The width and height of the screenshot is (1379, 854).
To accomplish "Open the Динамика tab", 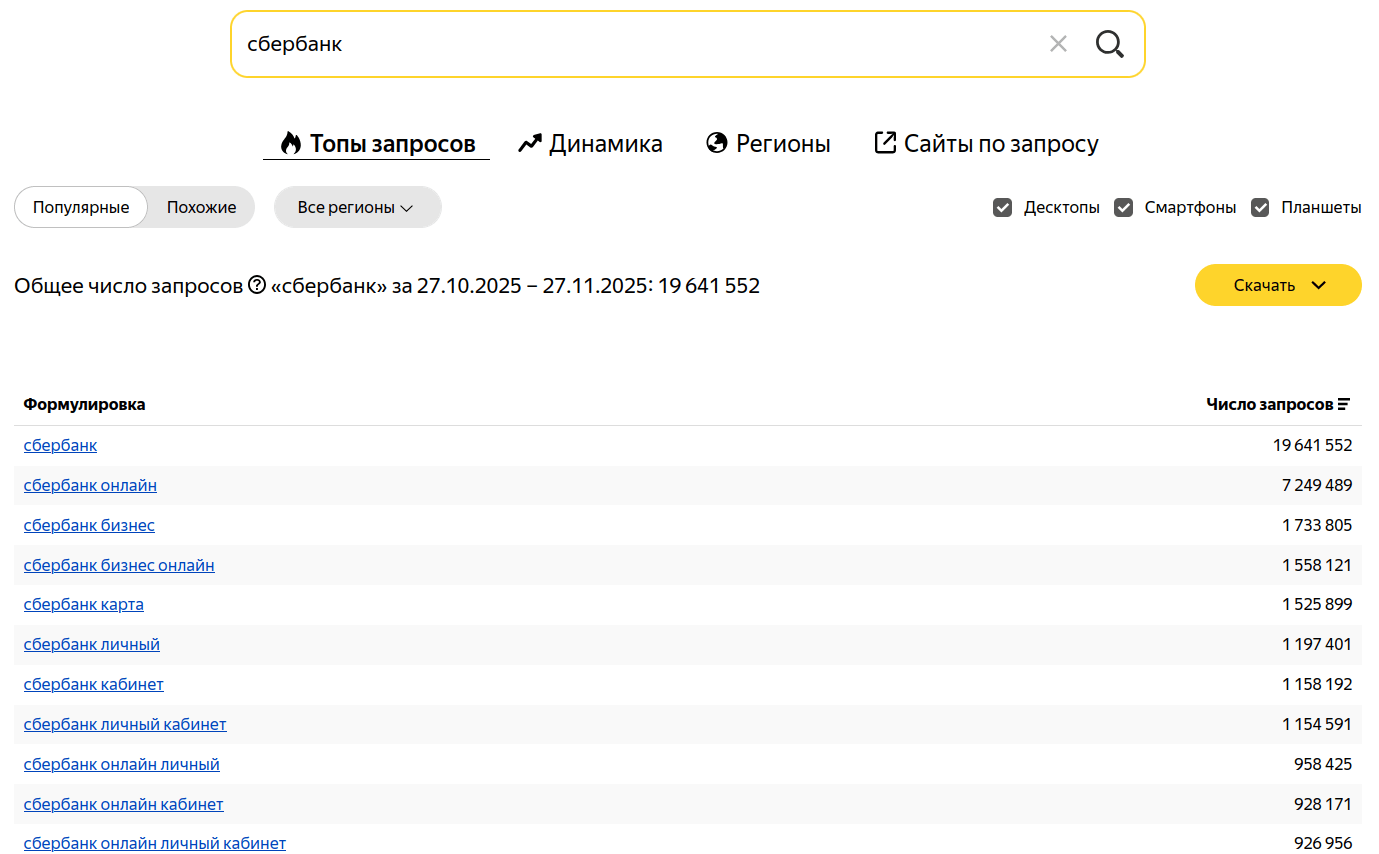I will [605, 143].
